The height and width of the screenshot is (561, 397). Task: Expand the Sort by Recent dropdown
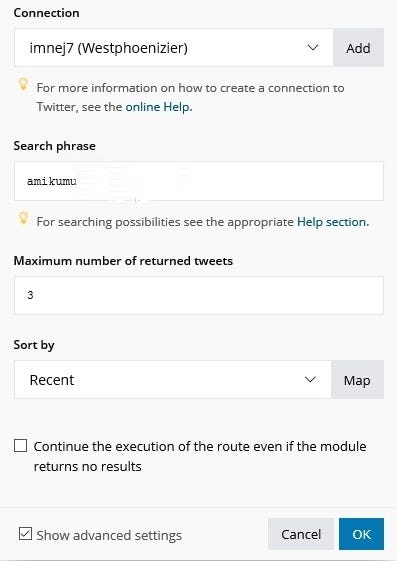click(173, 380)
